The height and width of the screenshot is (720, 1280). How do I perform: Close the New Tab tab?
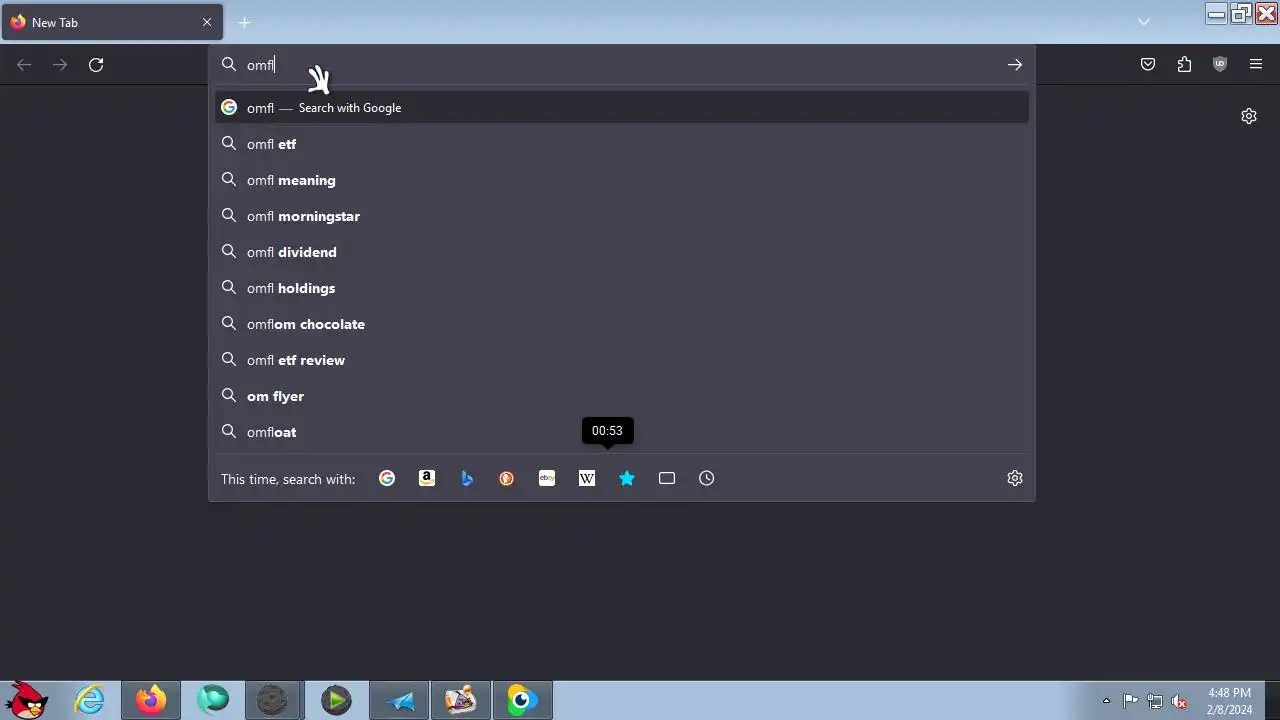click(207, 22)
